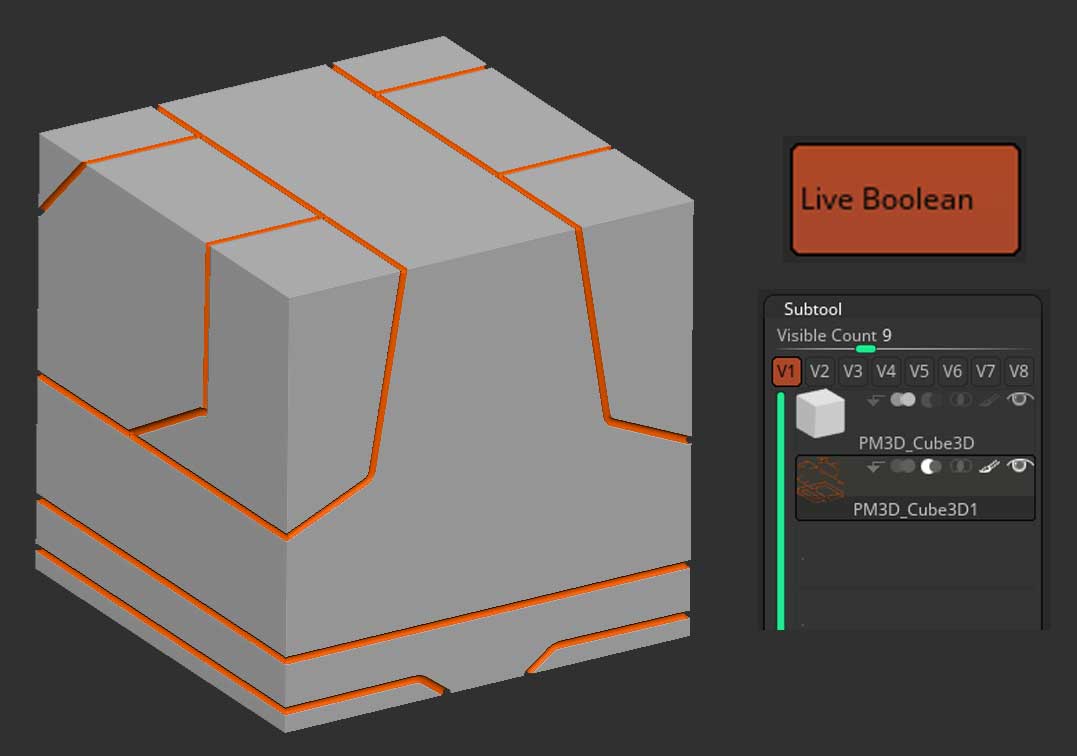The height and width of the screenshot is (756, 1077).
Task: Toggle the polypaint brush icon on PM3D_Cube3D1
Action: [989, 467]
